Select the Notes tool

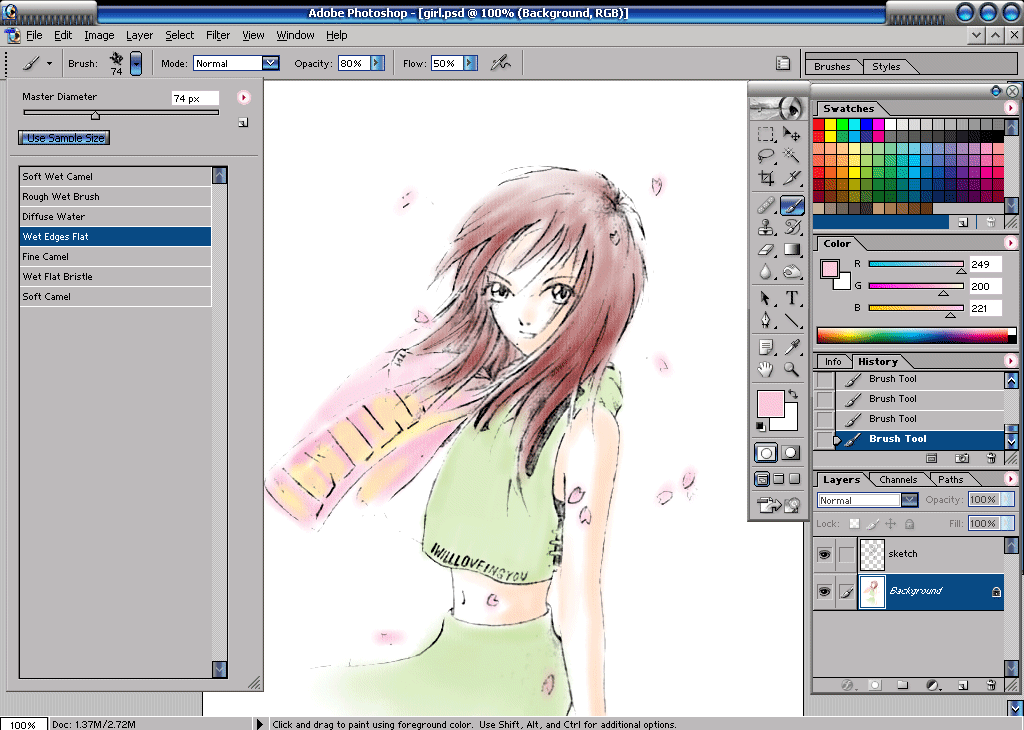(766, 347)
